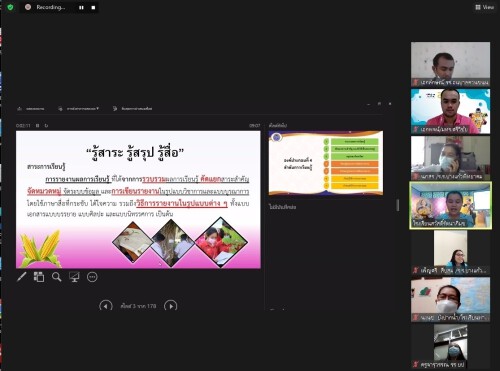Click the notes pane scrollbar handle
The height and width of the screenshot is (371, 500).
coord(397,205)
